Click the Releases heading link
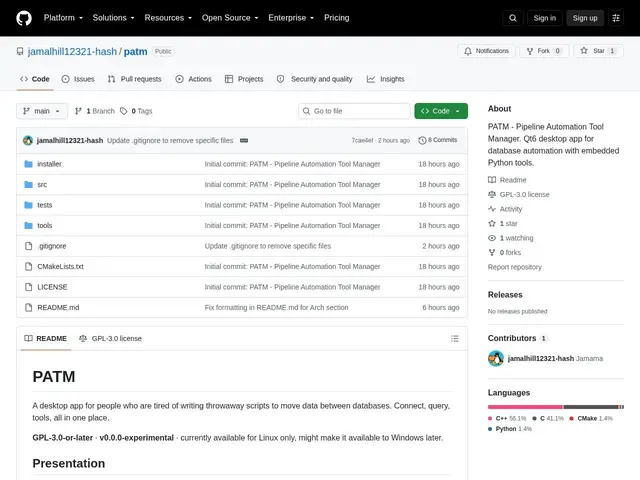Viewport: 640px width, 480px height. click(505, 295)
